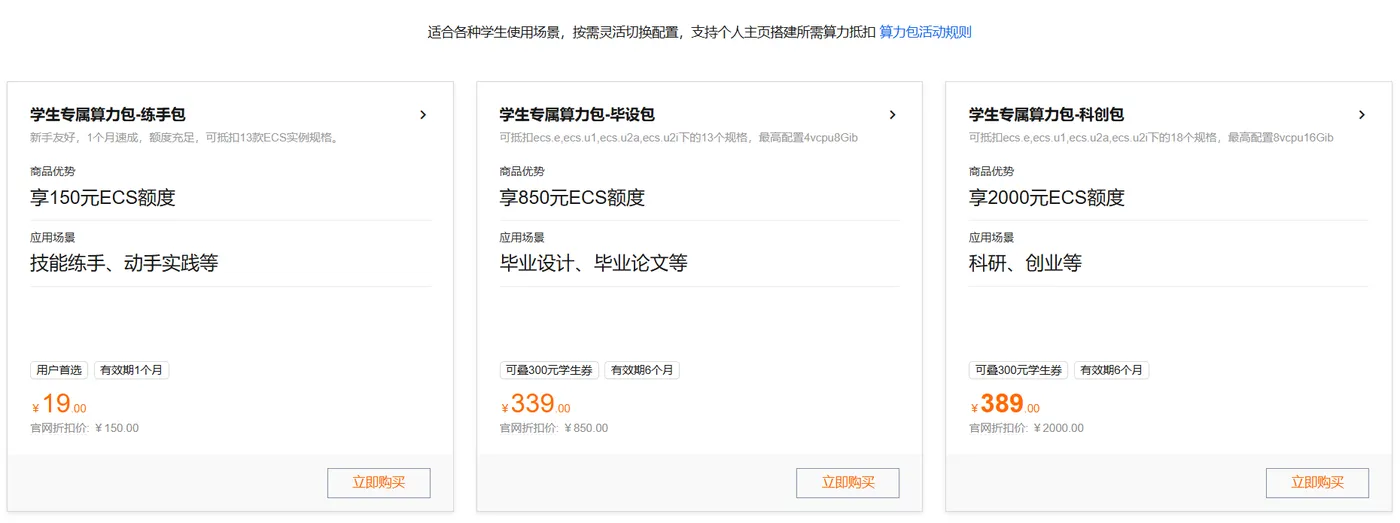The width and height of the screenshot is (1400, 523).
Task: Click 有效期6个月 tag on 科创包 card
Action: click(x=1112, y=370)
